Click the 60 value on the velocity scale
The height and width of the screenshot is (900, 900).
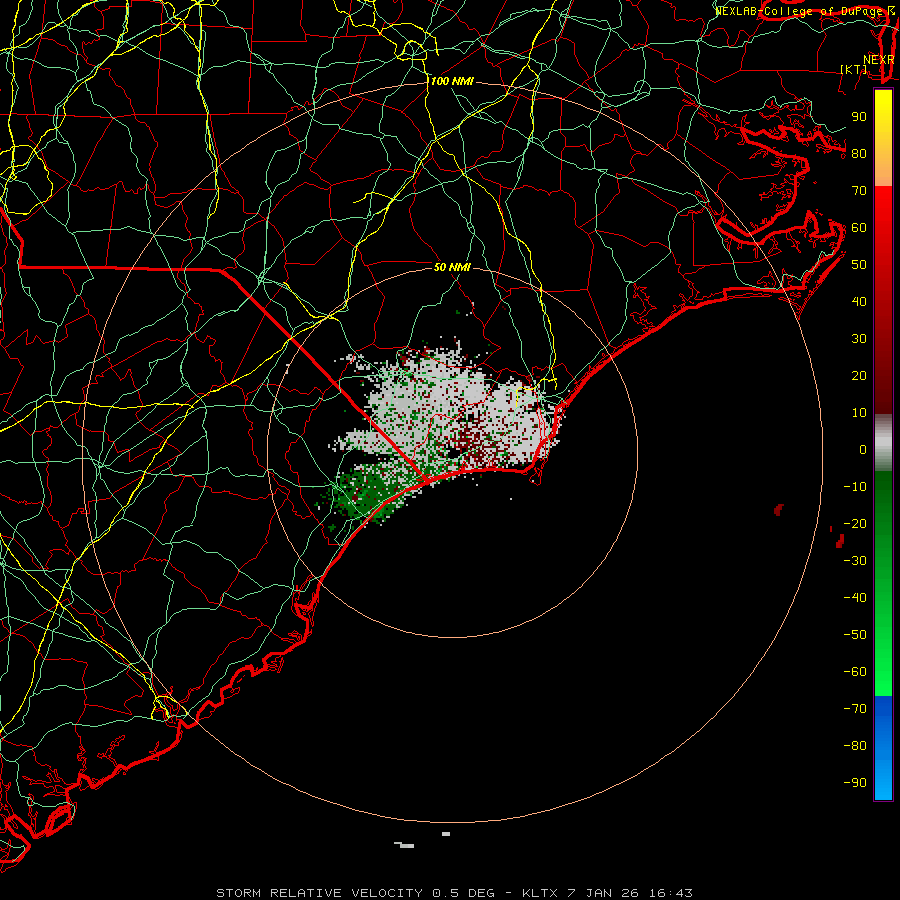click(859, 228)
